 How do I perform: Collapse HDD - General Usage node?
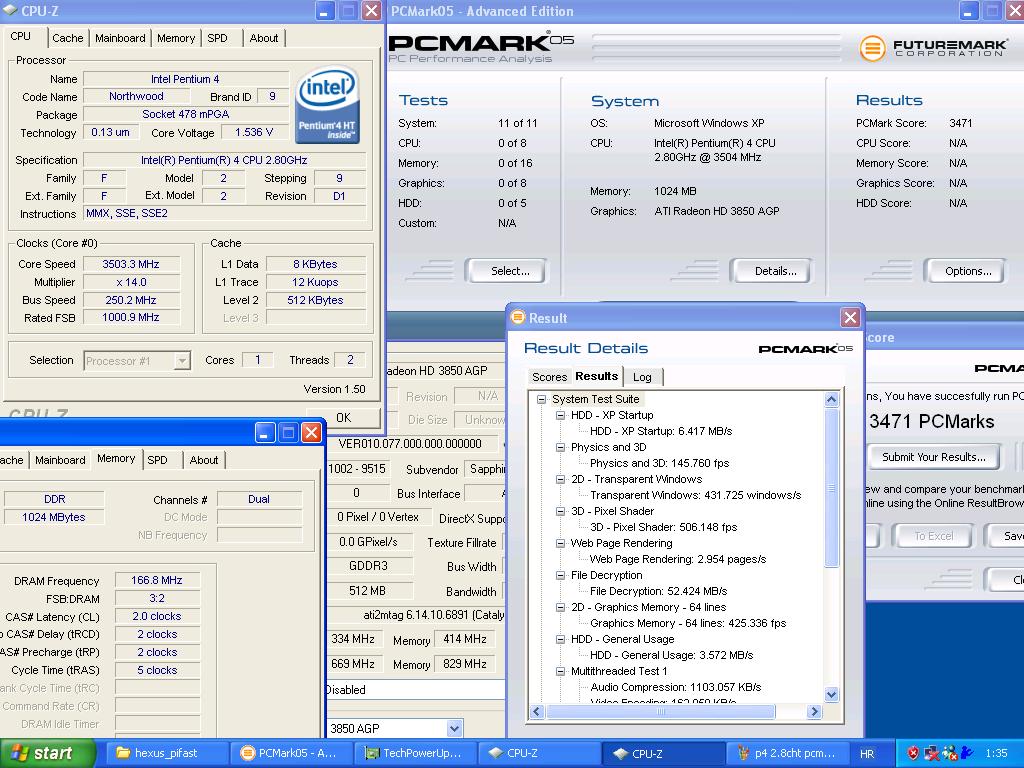[560, 639]
